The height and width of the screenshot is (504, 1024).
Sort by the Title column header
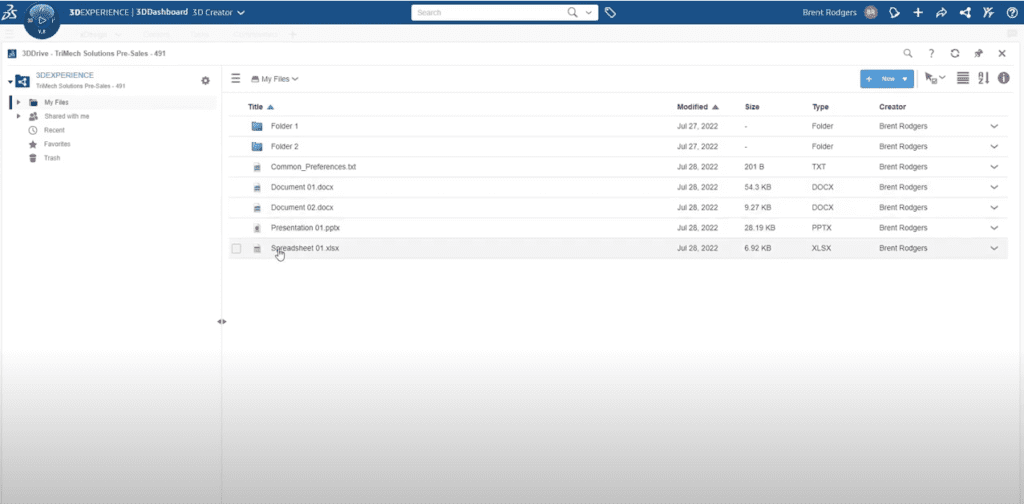click(255, 106)
